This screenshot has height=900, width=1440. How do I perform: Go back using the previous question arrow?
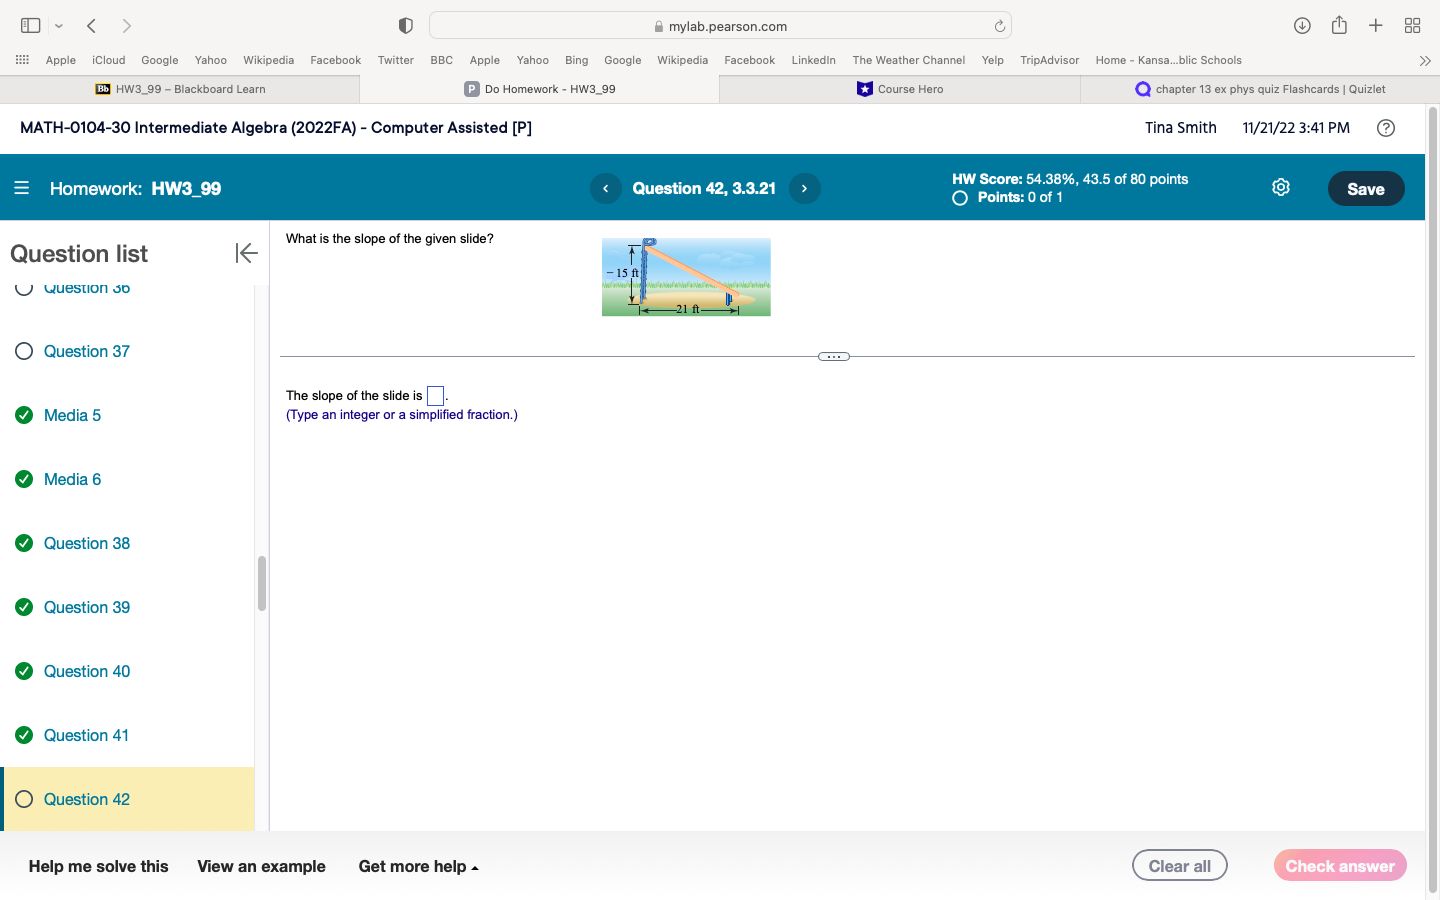605,188
